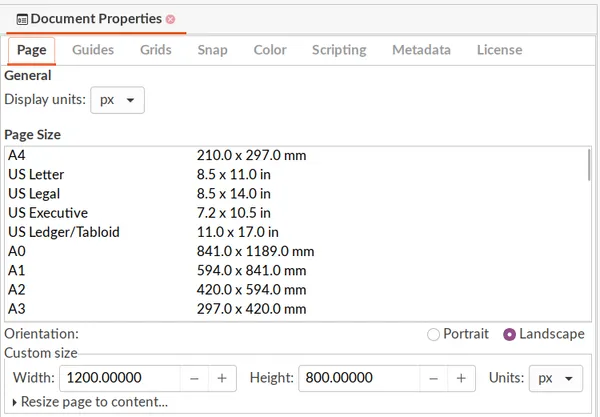Screen dimensions: 600x417
Task: Increase Width with the plus button
Action: point(222,378)
